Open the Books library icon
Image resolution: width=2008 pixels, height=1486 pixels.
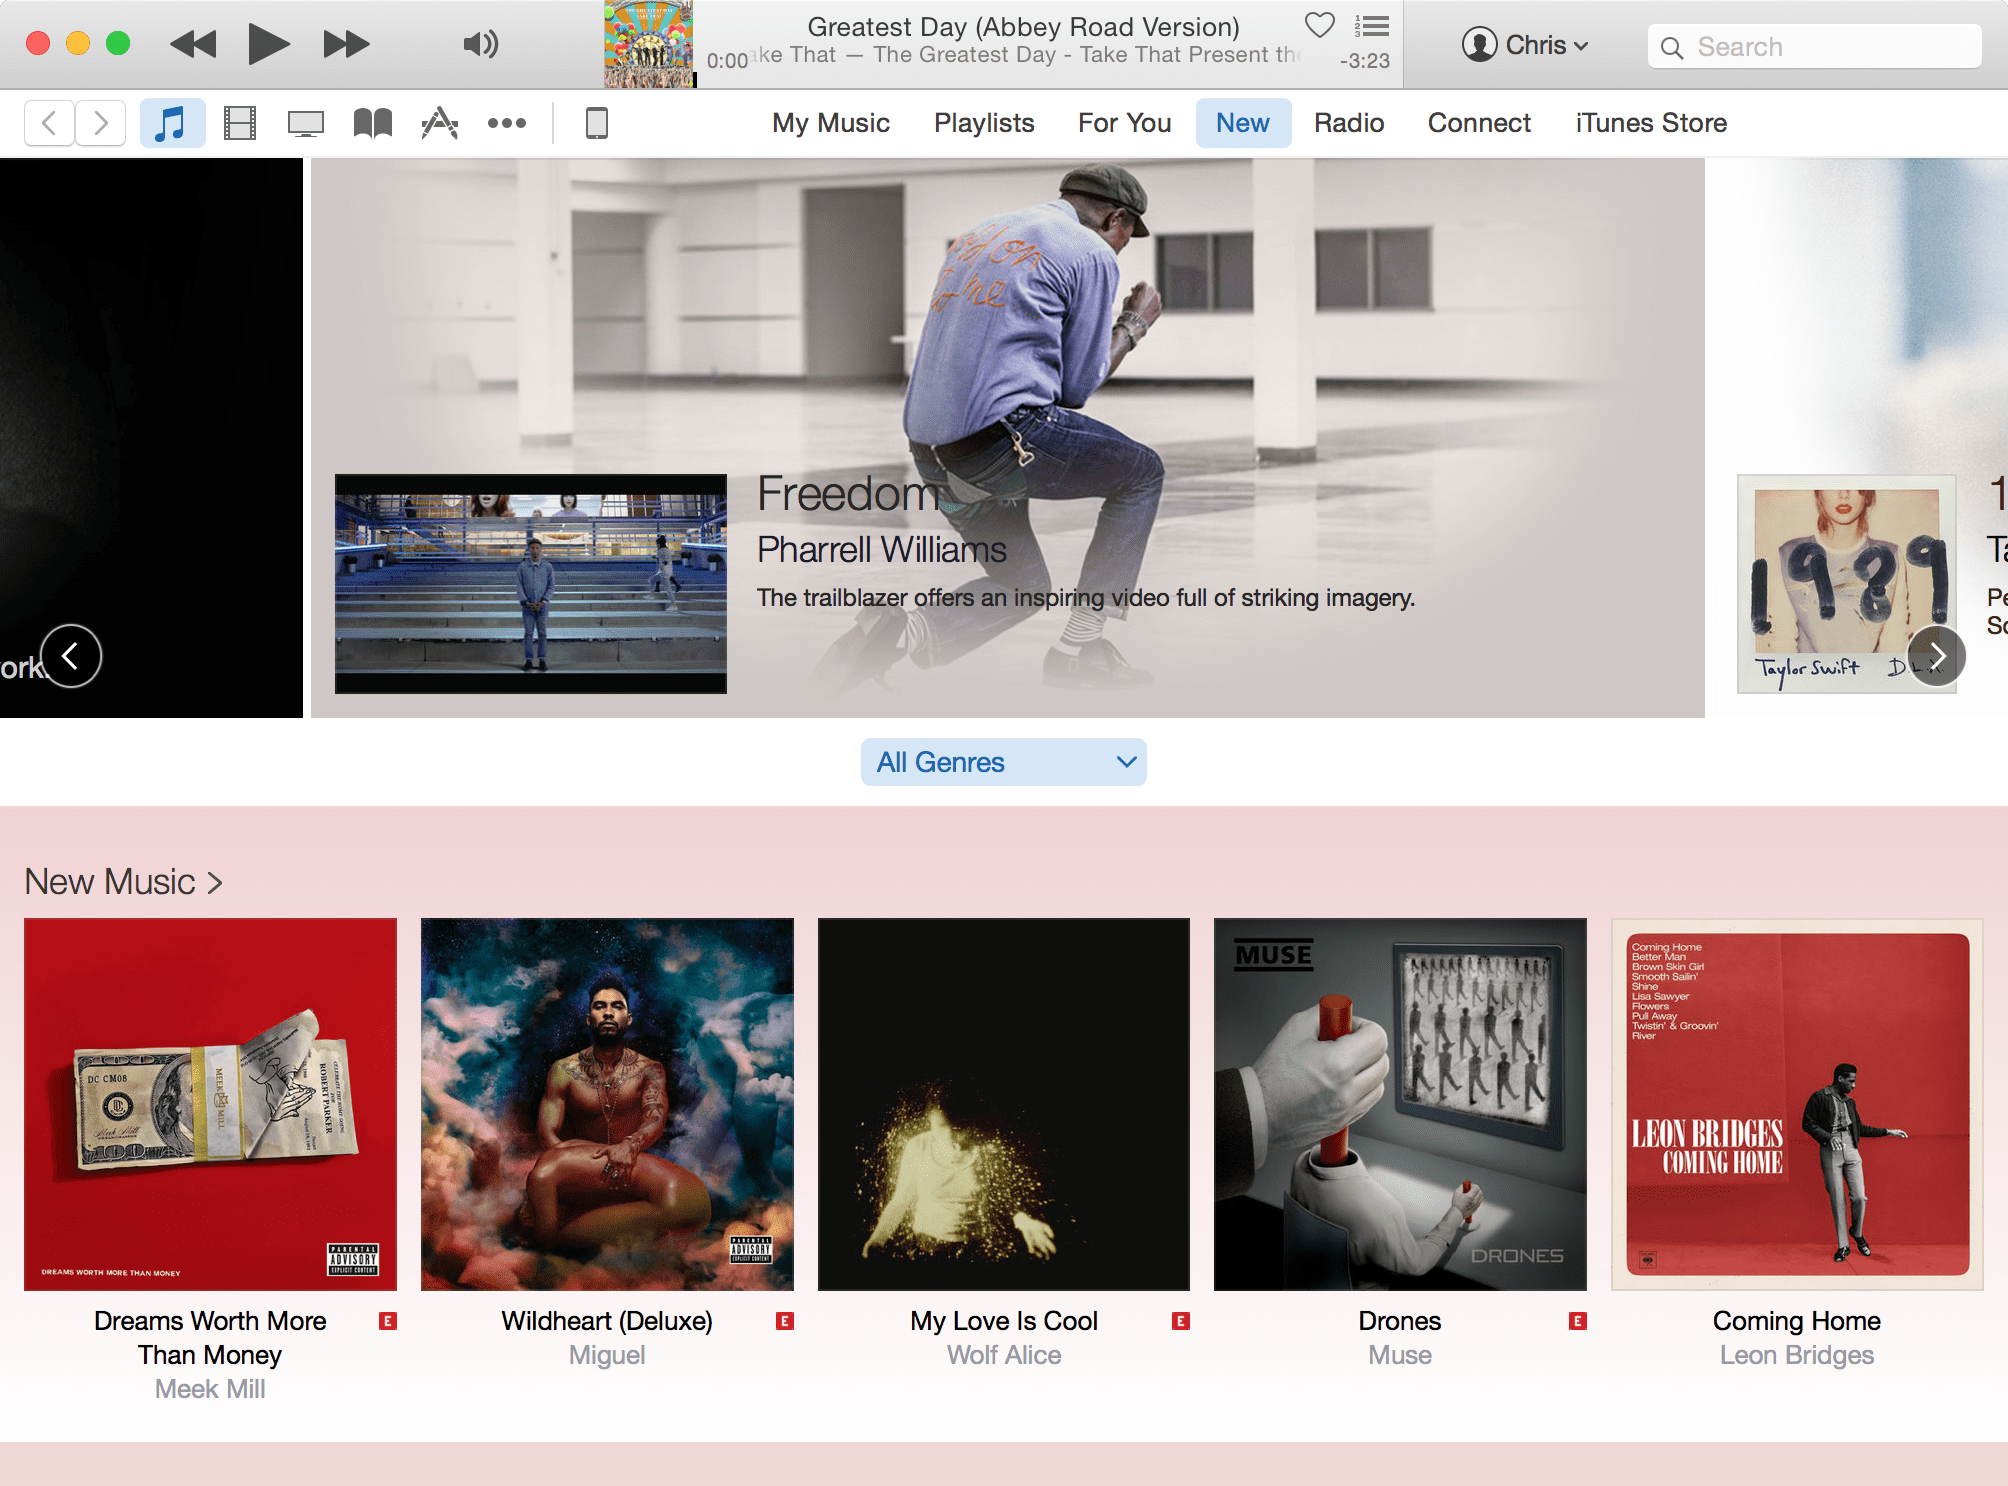pos(372,123)
